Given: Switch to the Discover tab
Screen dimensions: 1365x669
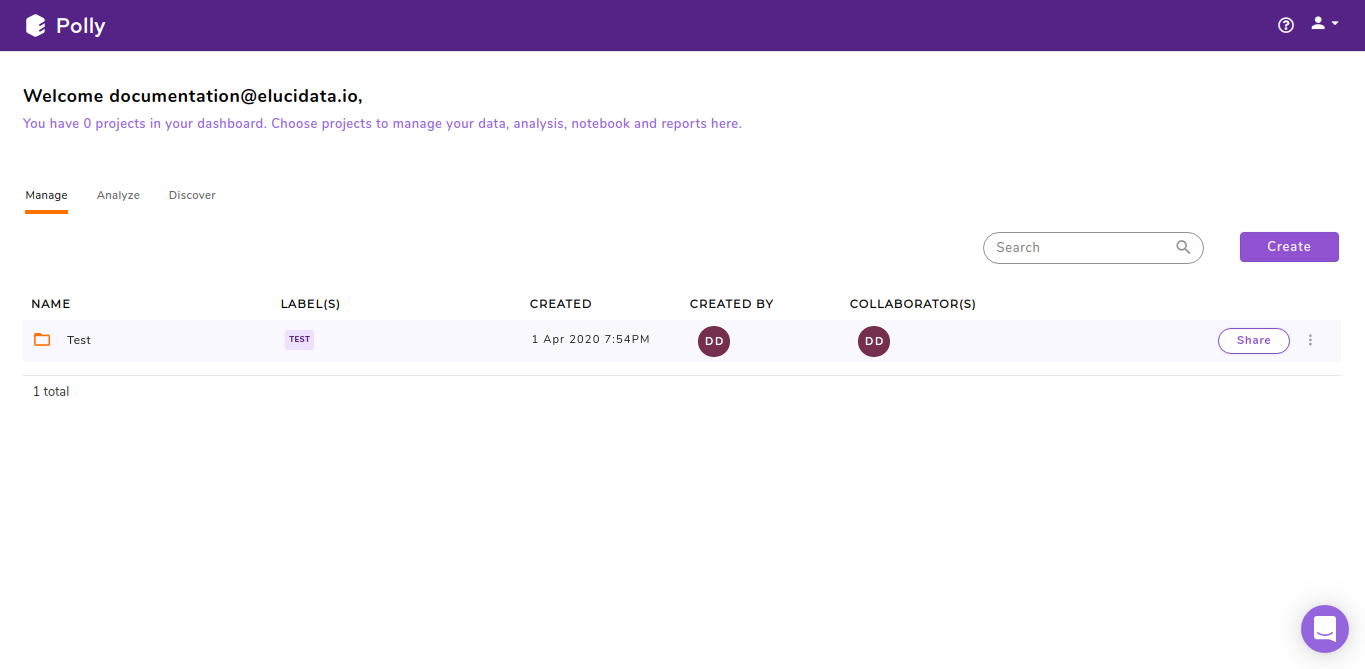Looking at the screenshot, I should coord(191,195).
